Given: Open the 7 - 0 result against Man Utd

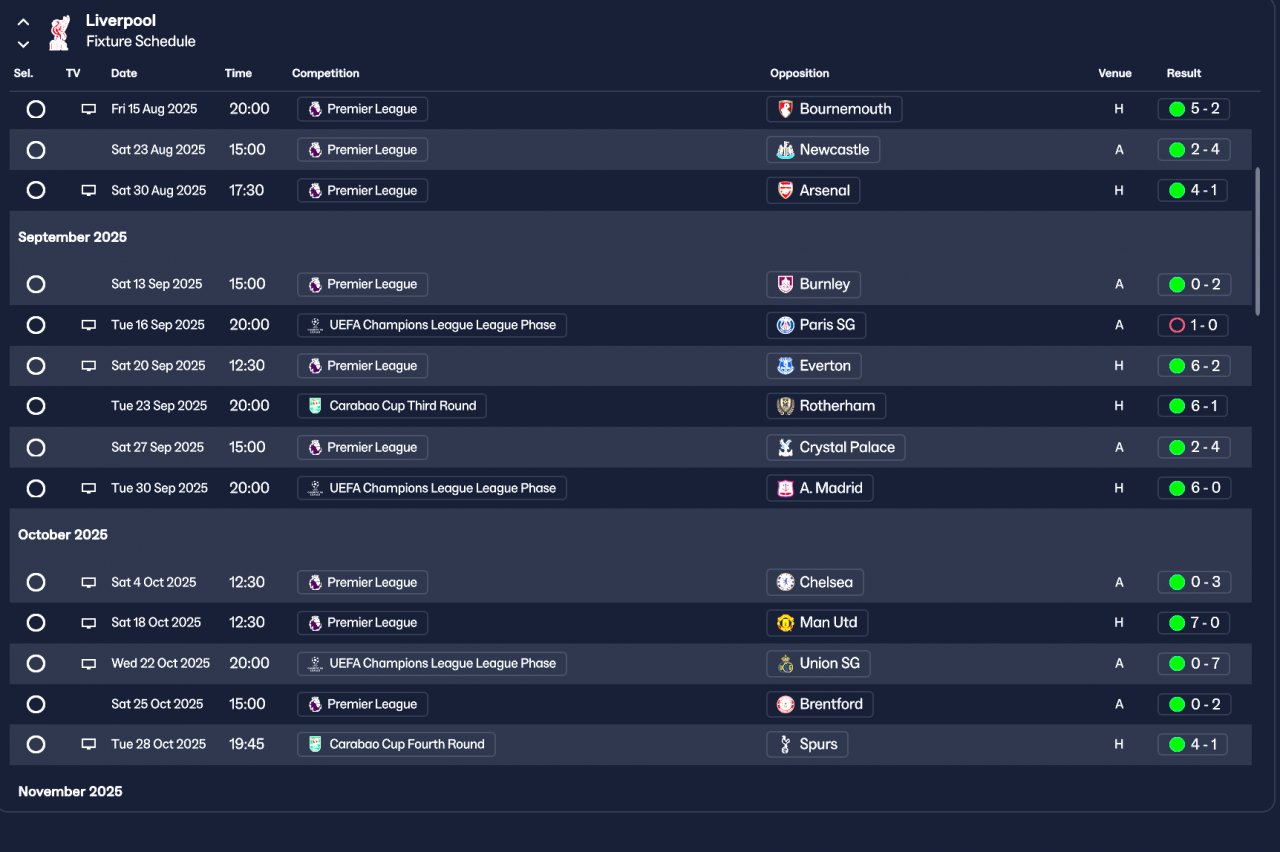Looking at the screenshot, I should [x=1204, y=622].
